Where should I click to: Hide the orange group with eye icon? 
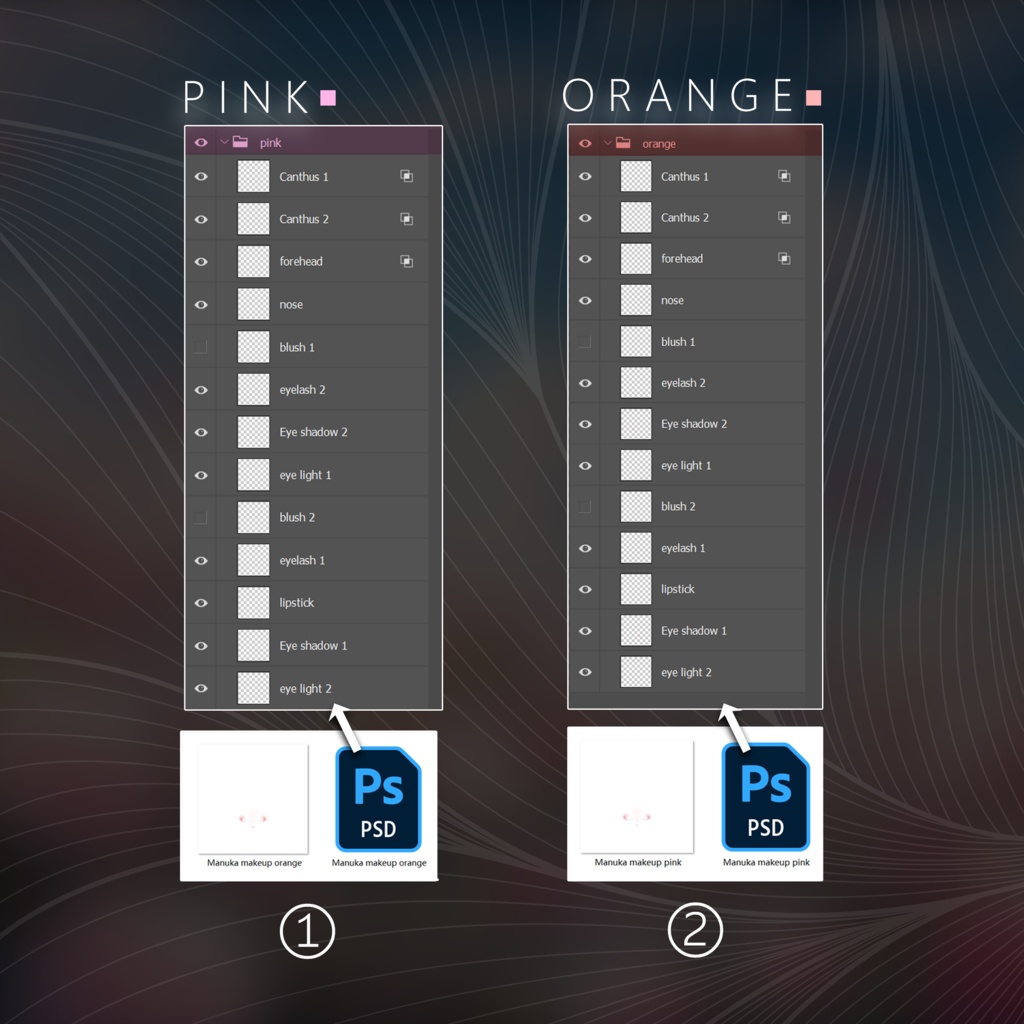585,144
